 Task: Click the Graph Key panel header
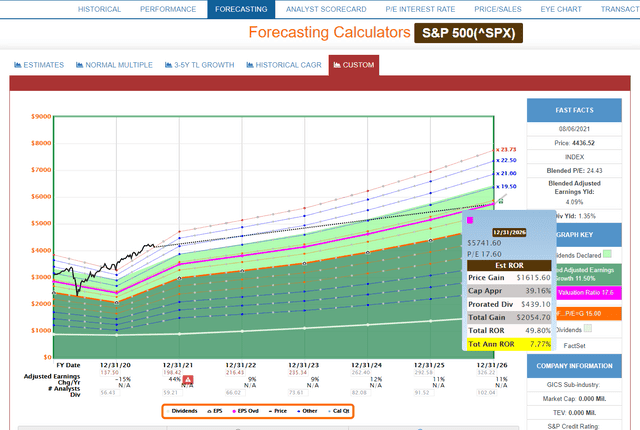click(589, 235)
